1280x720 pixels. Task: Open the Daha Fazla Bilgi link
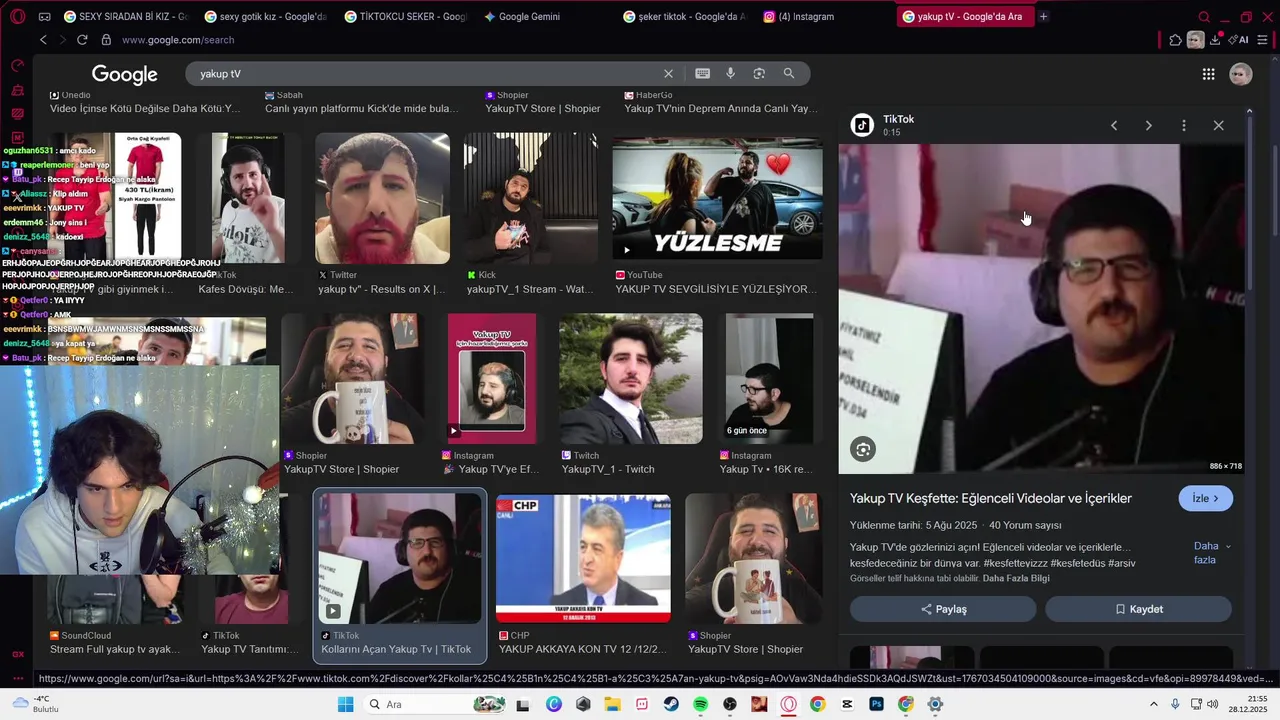pyautogui.click(x=1016, y=578)
